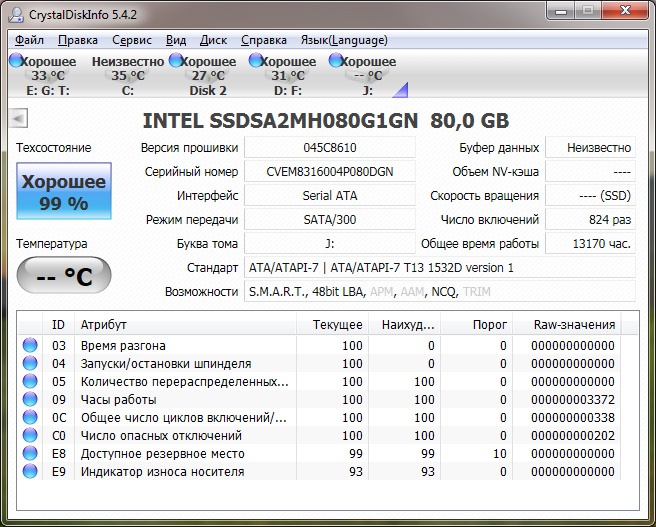Screen dimensions: 656x527
Task: Open the Справка menu
Action: pyautogui.click(x=264, y=40)
